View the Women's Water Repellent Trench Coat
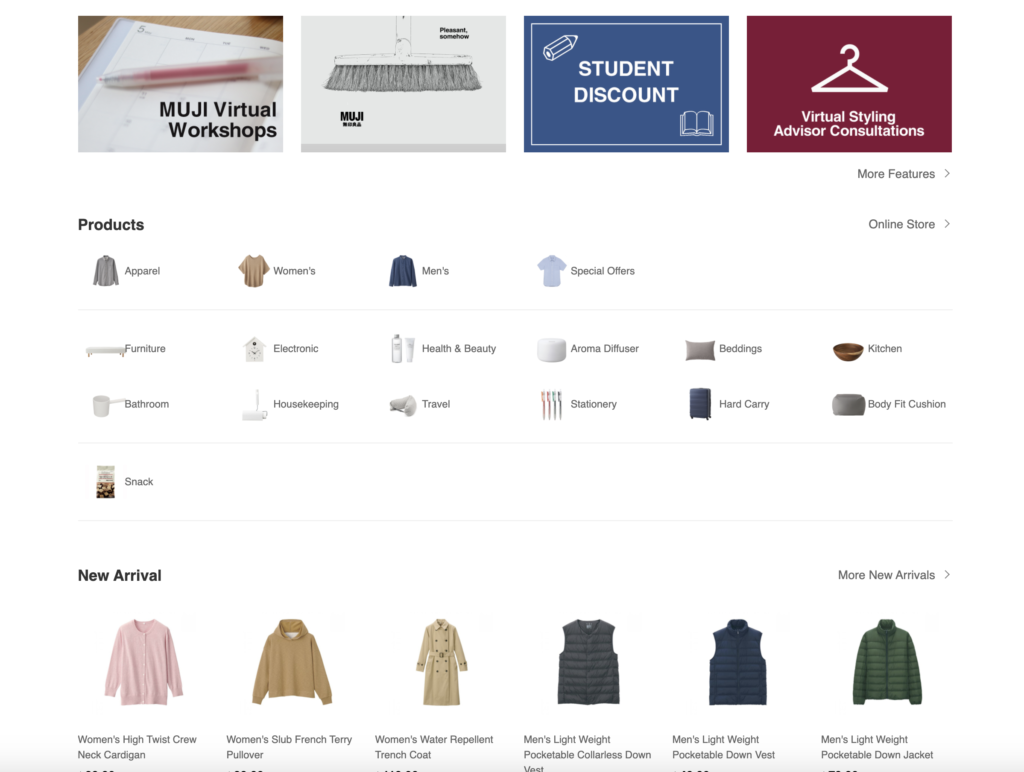Viewport: 1024px width, 772px height. pos(441,662)
